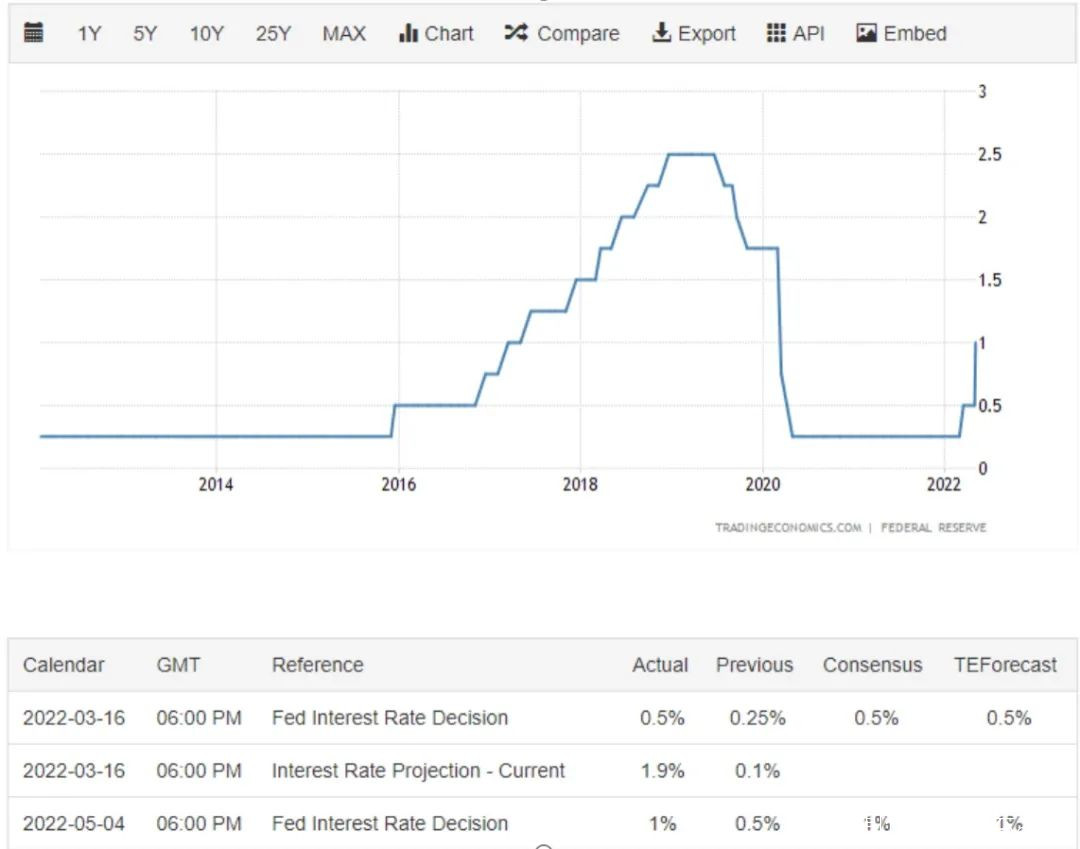1080x849 pixels.
Task: Show the MAX historical range
Action: click(x=344, y=33)
